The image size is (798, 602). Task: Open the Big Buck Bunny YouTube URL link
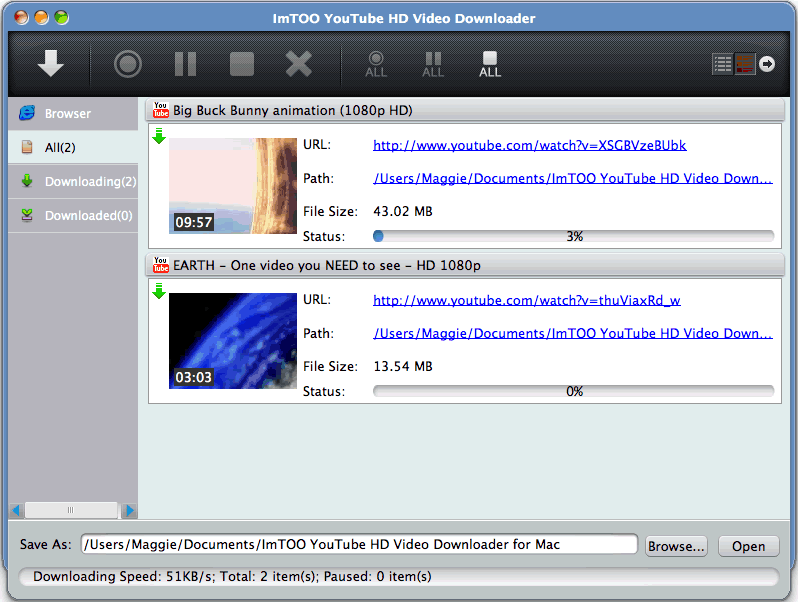[x=529, y=146]
